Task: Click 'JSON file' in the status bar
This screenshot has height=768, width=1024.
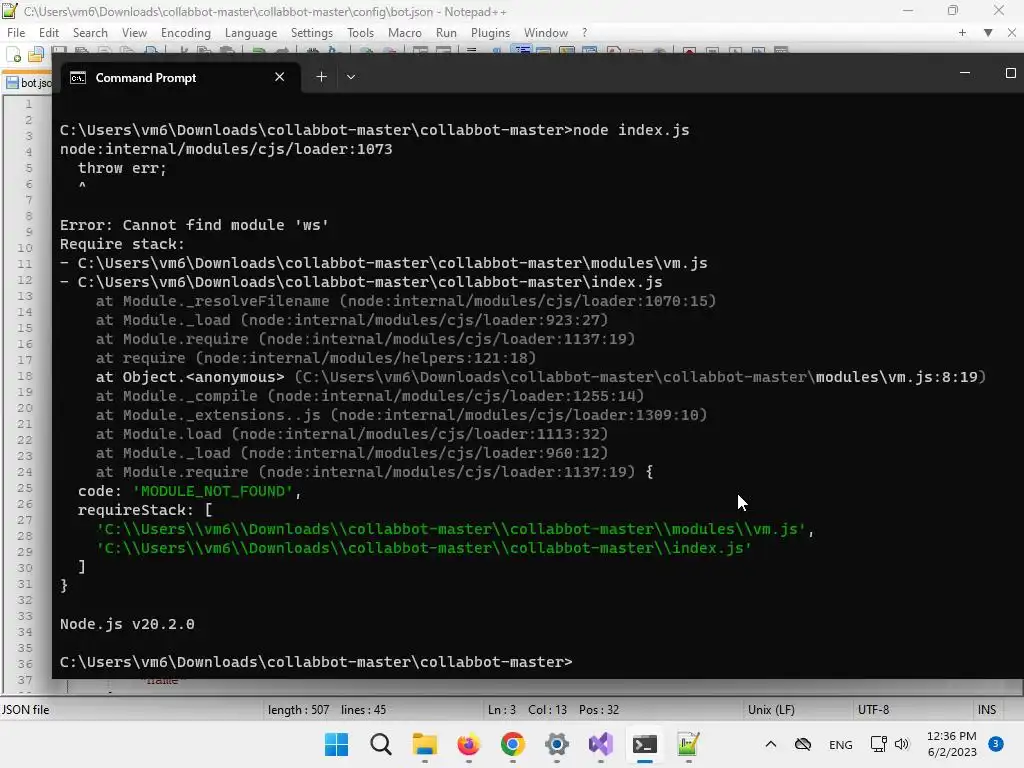Action: click(x=25, y=710)
